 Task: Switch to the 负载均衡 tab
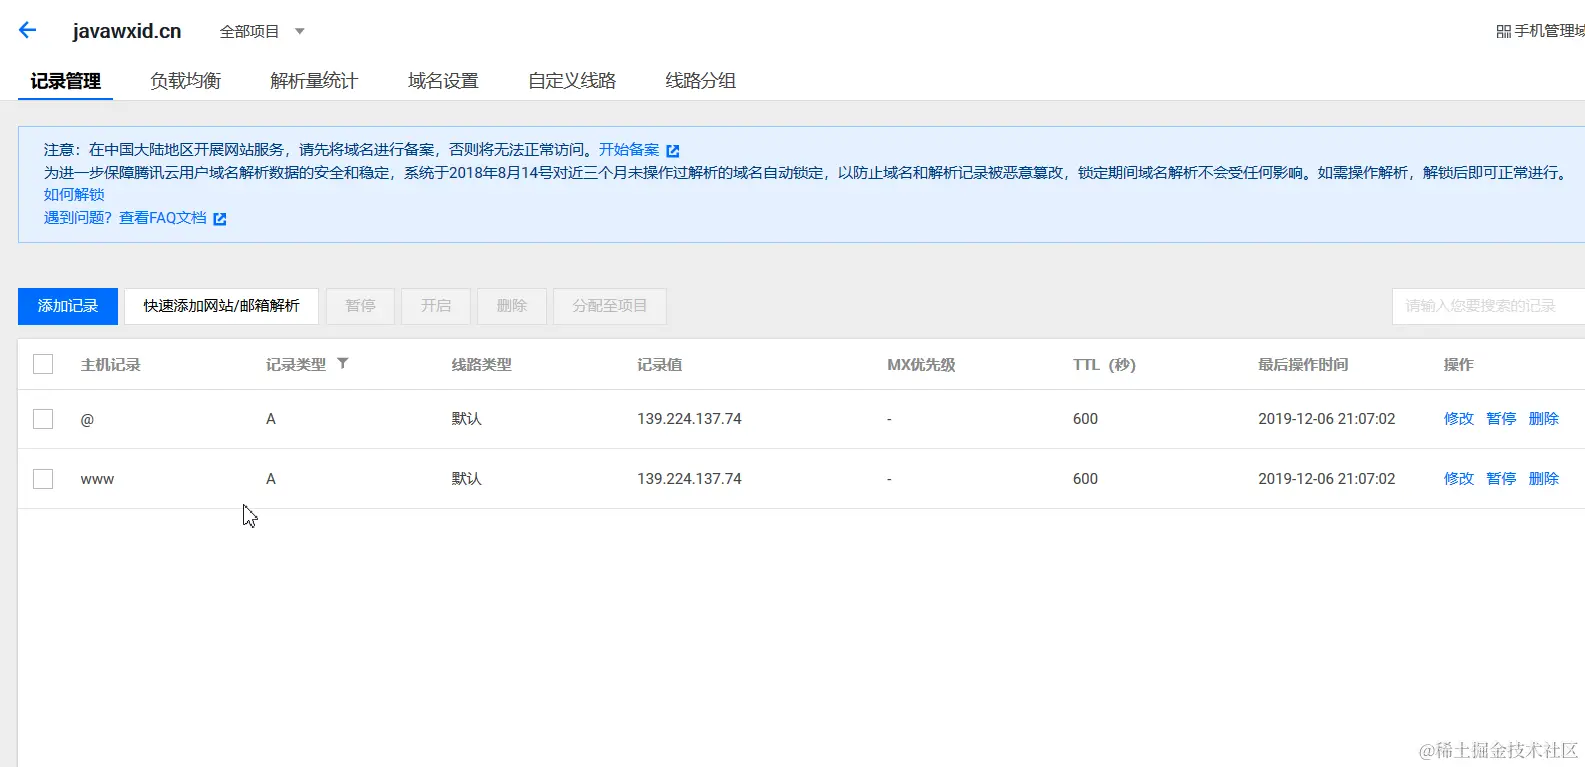click(x=185, y=81)
